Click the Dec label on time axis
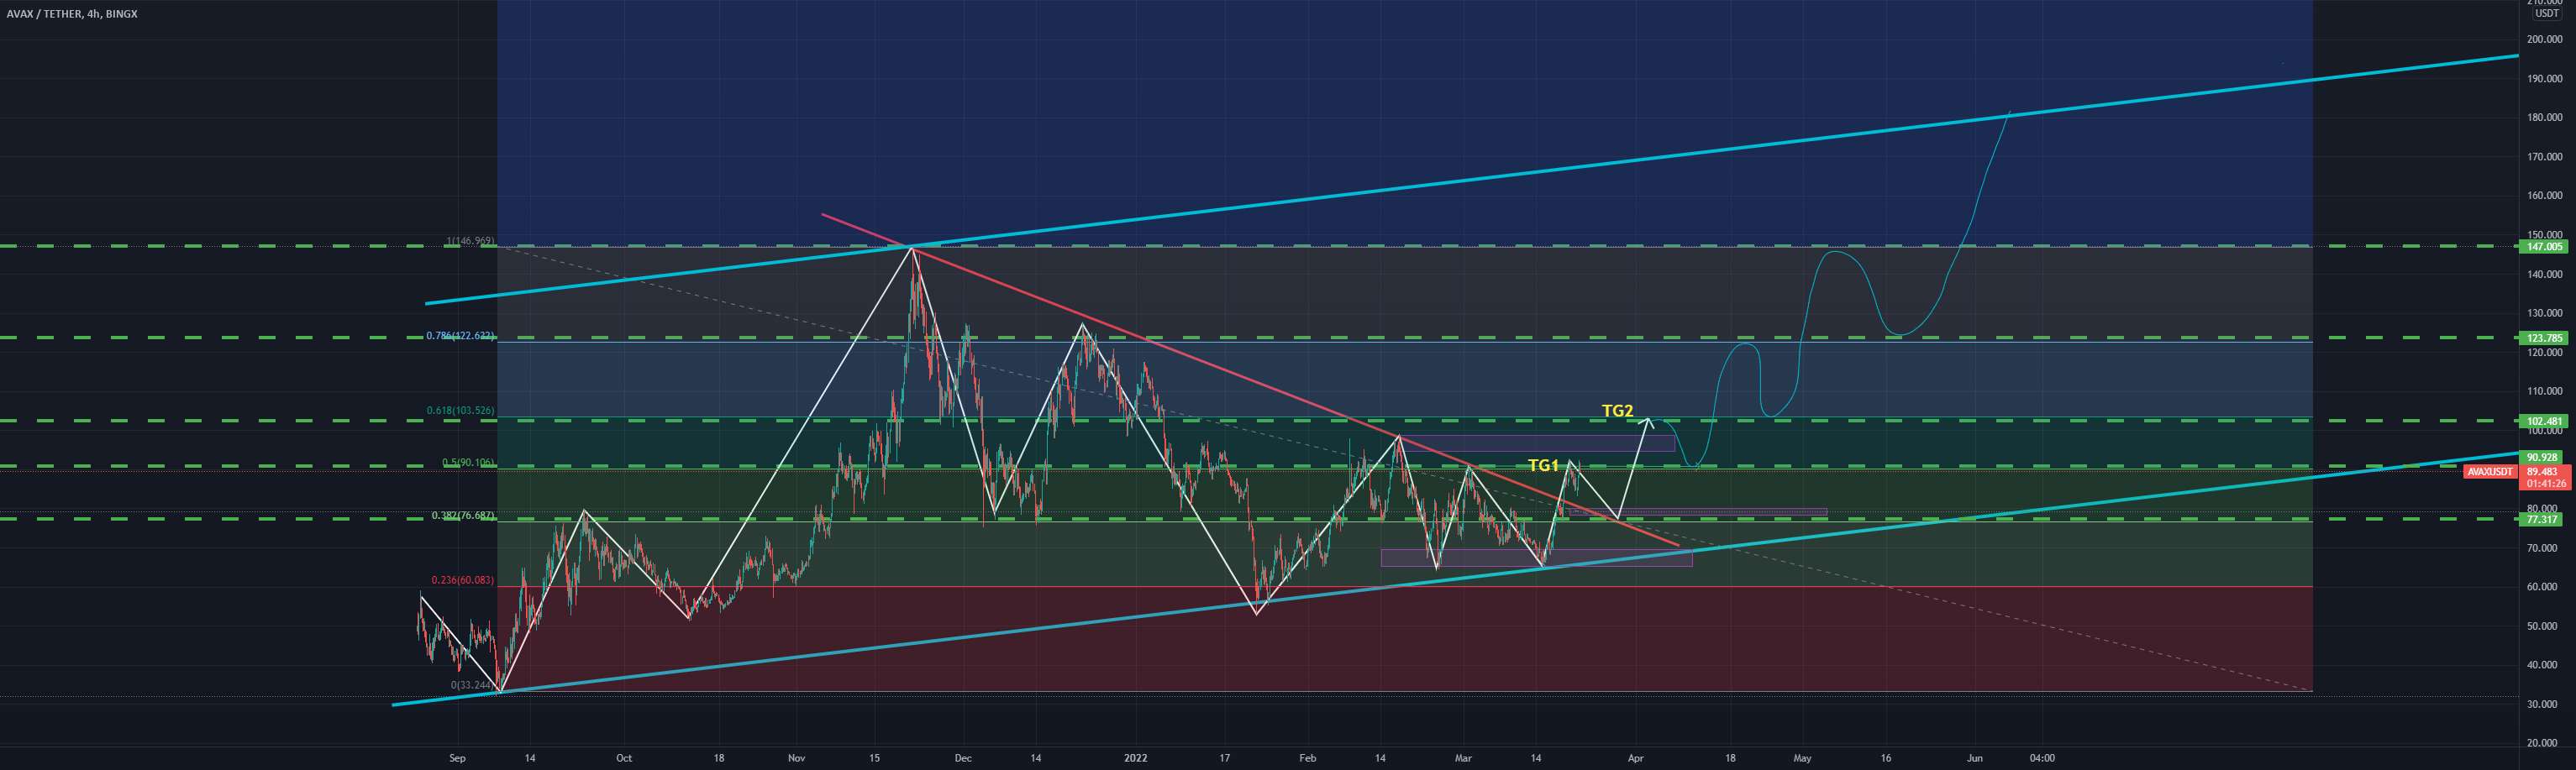Image resolution: width=2576 pixels, height=770 pixels. (x=963, y=758)
